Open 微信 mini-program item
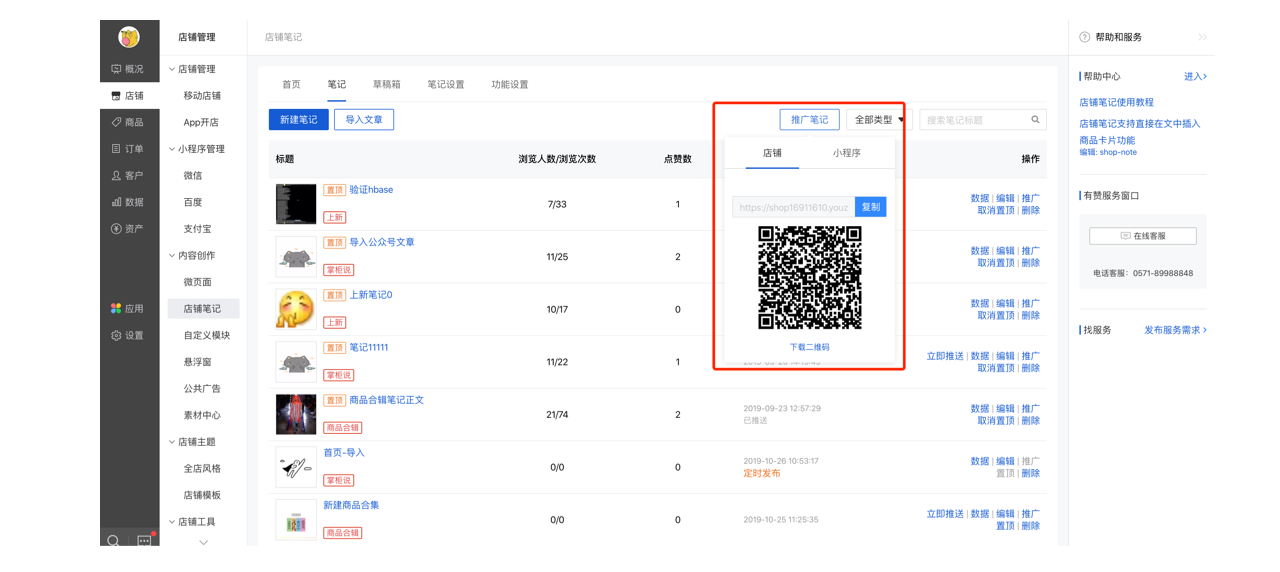The width and height of the screenshot is (1280, 572). tap(193, 175)
